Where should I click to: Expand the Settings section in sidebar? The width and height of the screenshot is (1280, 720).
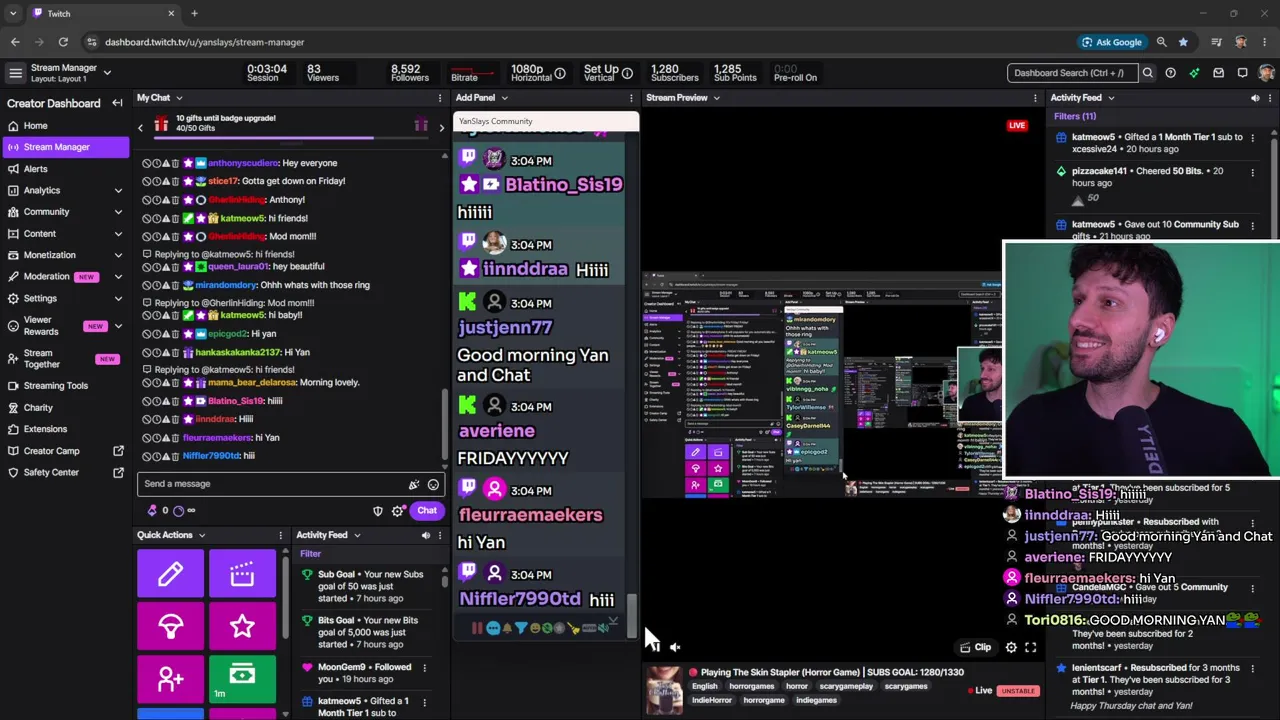pyautogui.click(x=65, y=298)
